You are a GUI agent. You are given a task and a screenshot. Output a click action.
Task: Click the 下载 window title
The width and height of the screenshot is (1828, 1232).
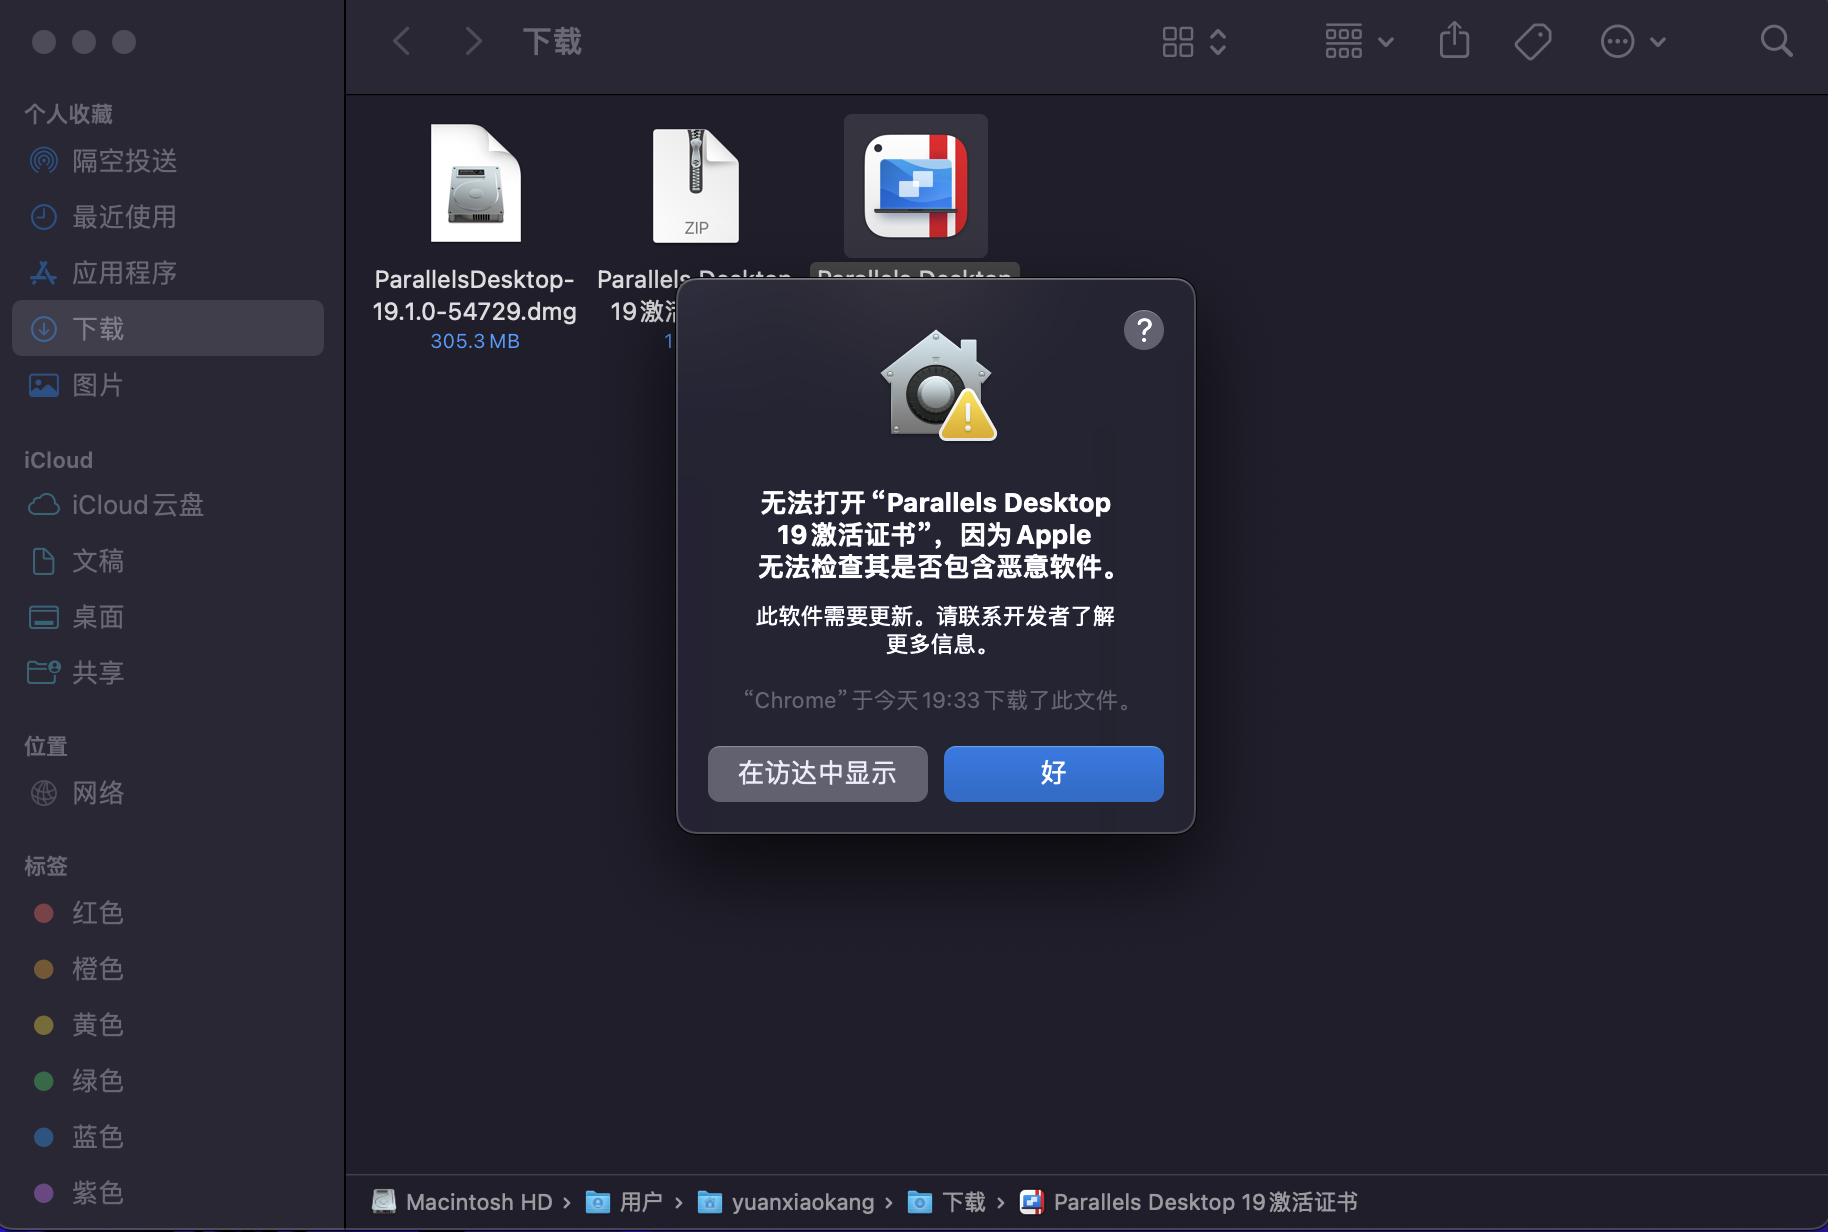(552, 41)
